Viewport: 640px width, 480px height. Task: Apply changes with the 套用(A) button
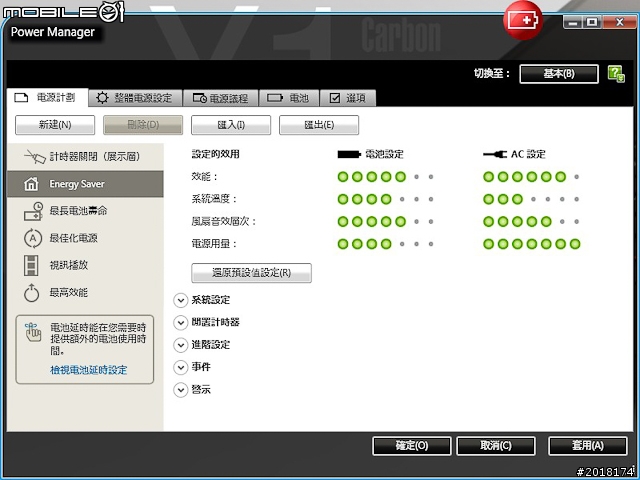(588, 446)
